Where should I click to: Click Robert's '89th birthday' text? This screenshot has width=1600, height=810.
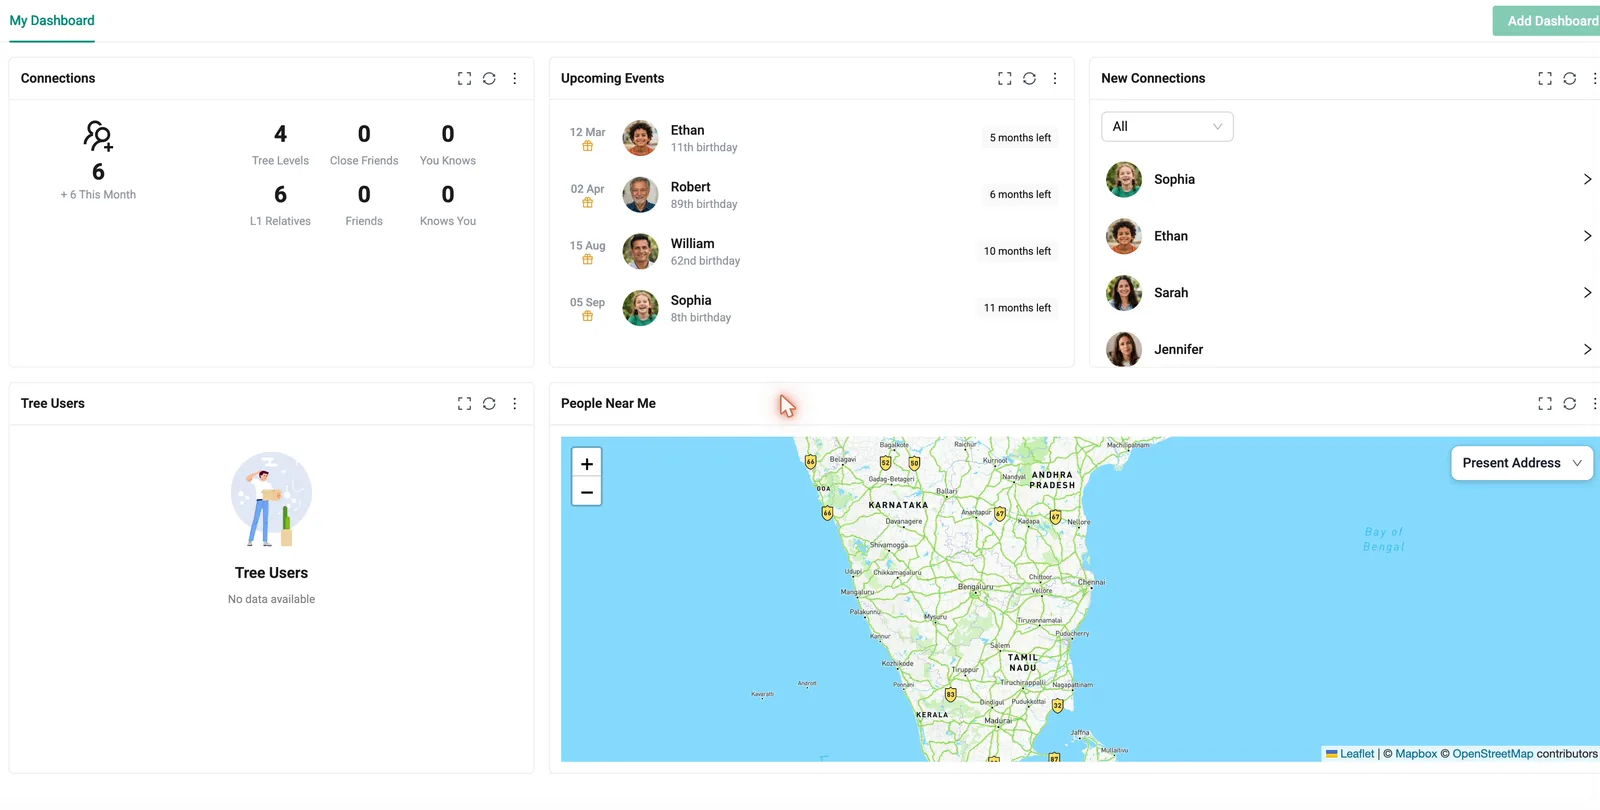point(704,204)
